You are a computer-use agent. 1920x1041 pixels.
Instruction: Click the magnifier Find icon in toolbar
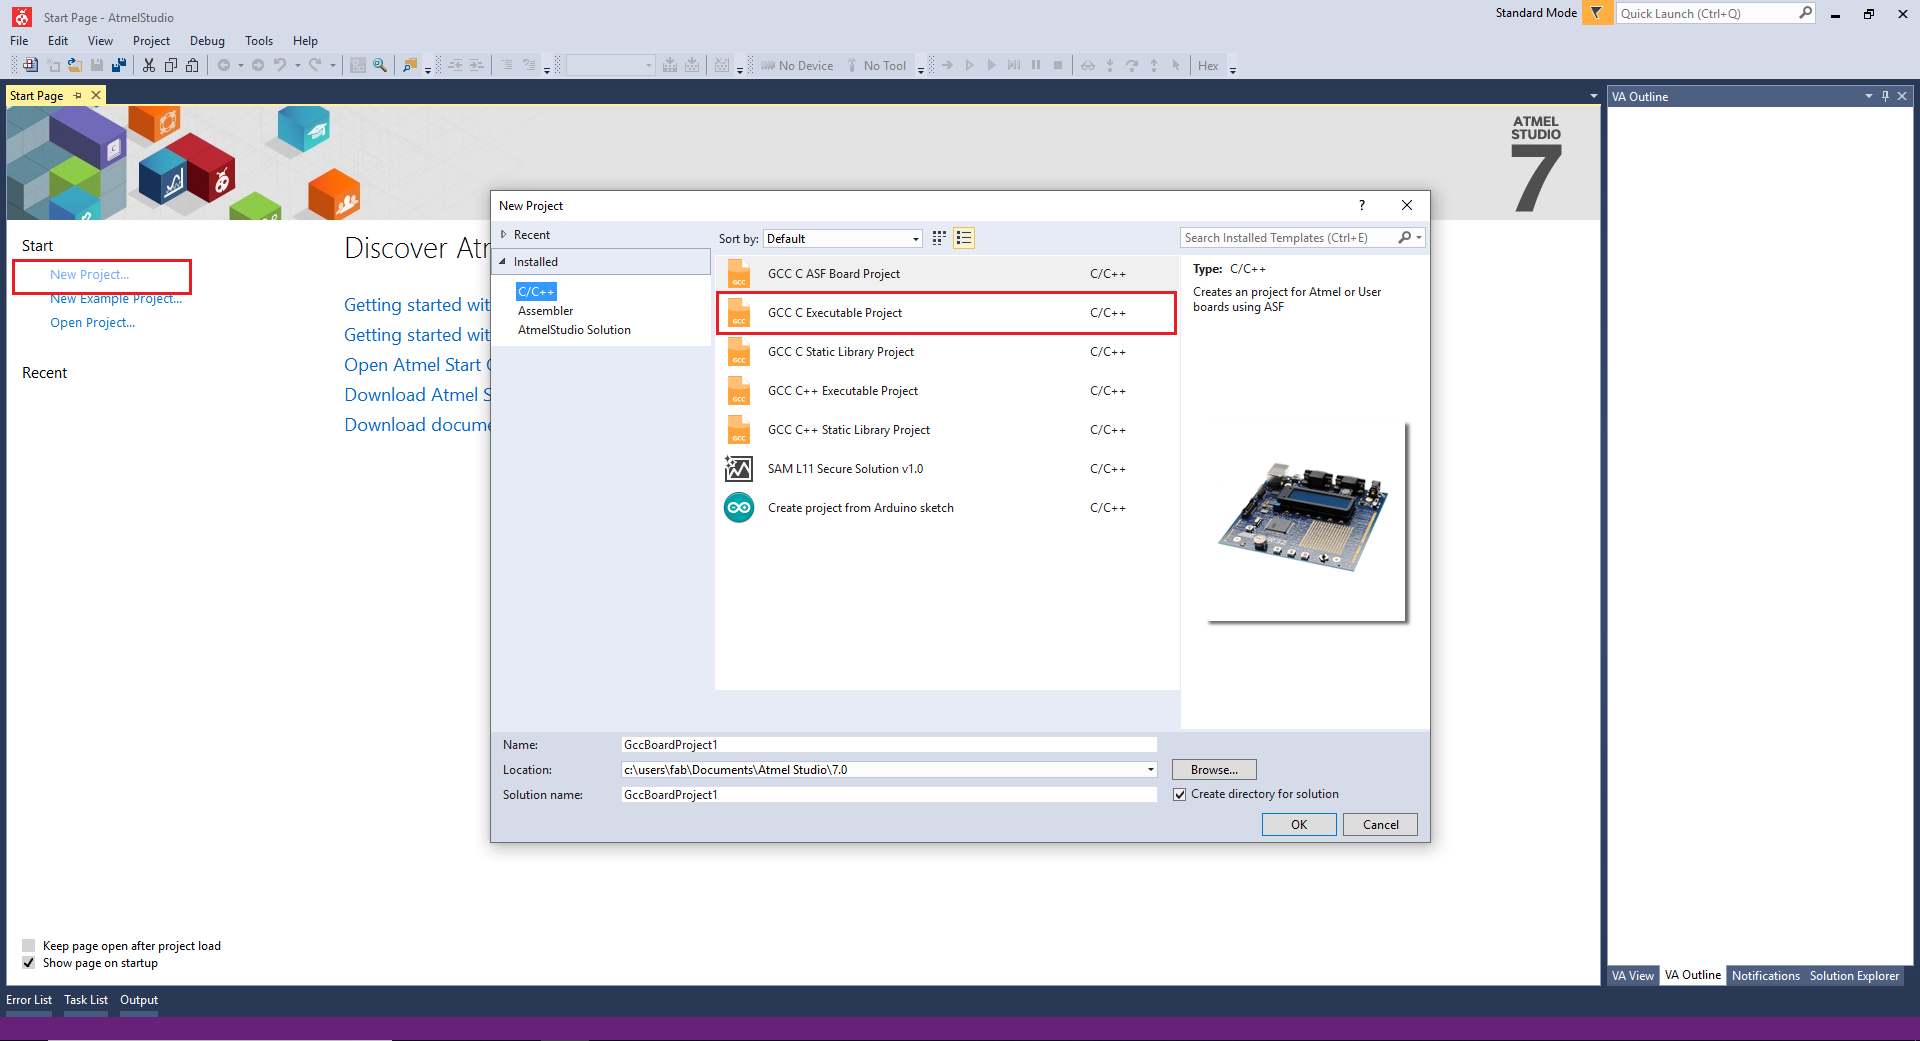[380, 66]
